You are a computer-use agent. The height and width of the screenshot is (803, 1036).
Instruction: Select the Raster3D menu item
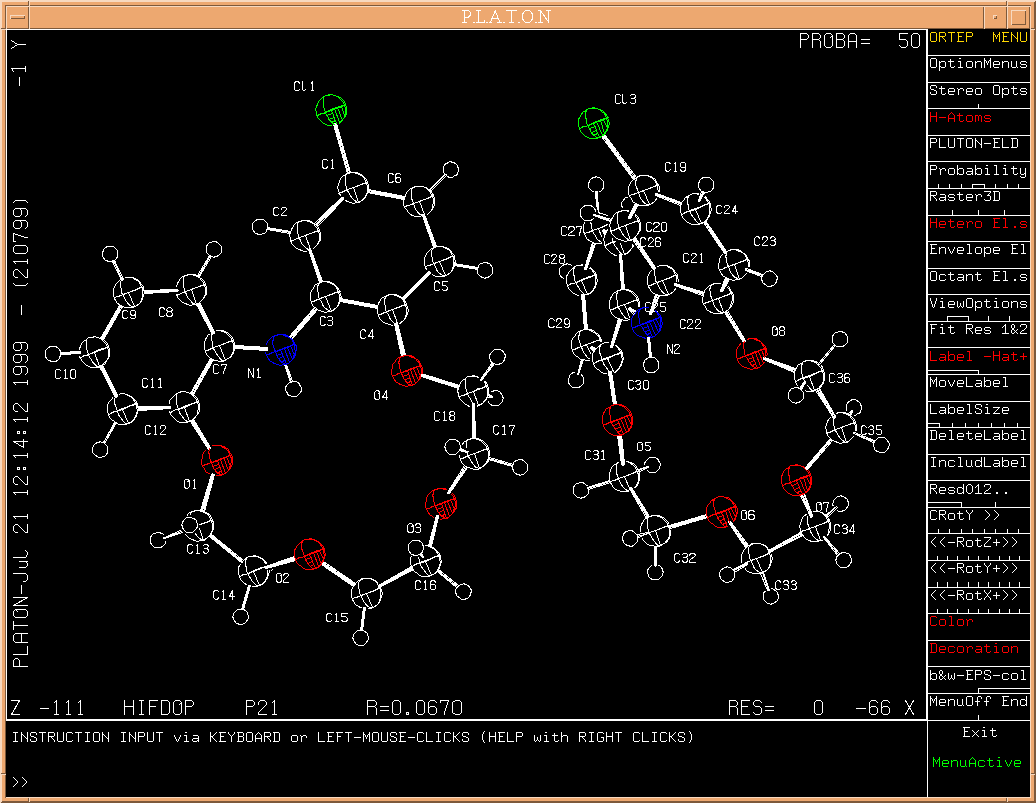point(977,197)
